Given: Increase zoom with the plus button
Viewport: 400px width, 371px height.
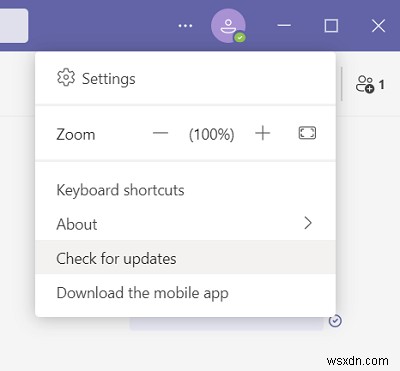Looking at the screenshot, I should (263, 134).
